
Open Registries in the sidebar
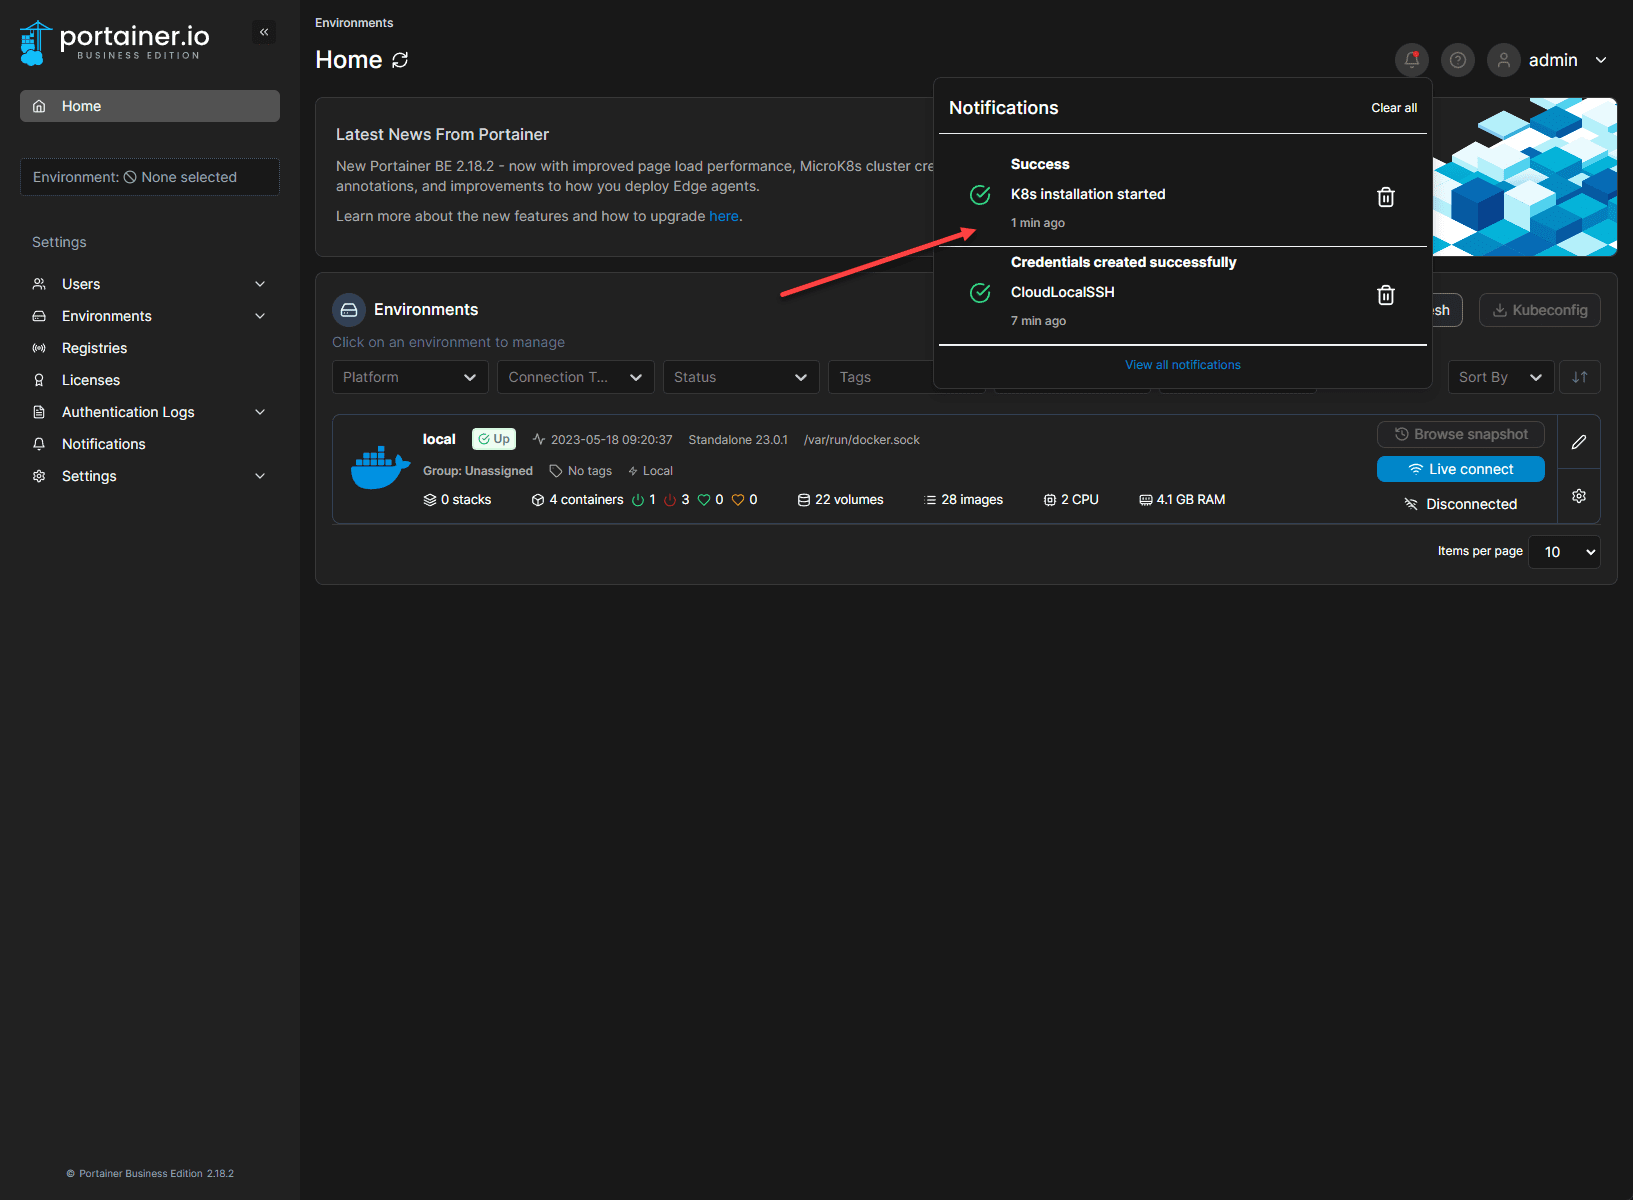94,348
